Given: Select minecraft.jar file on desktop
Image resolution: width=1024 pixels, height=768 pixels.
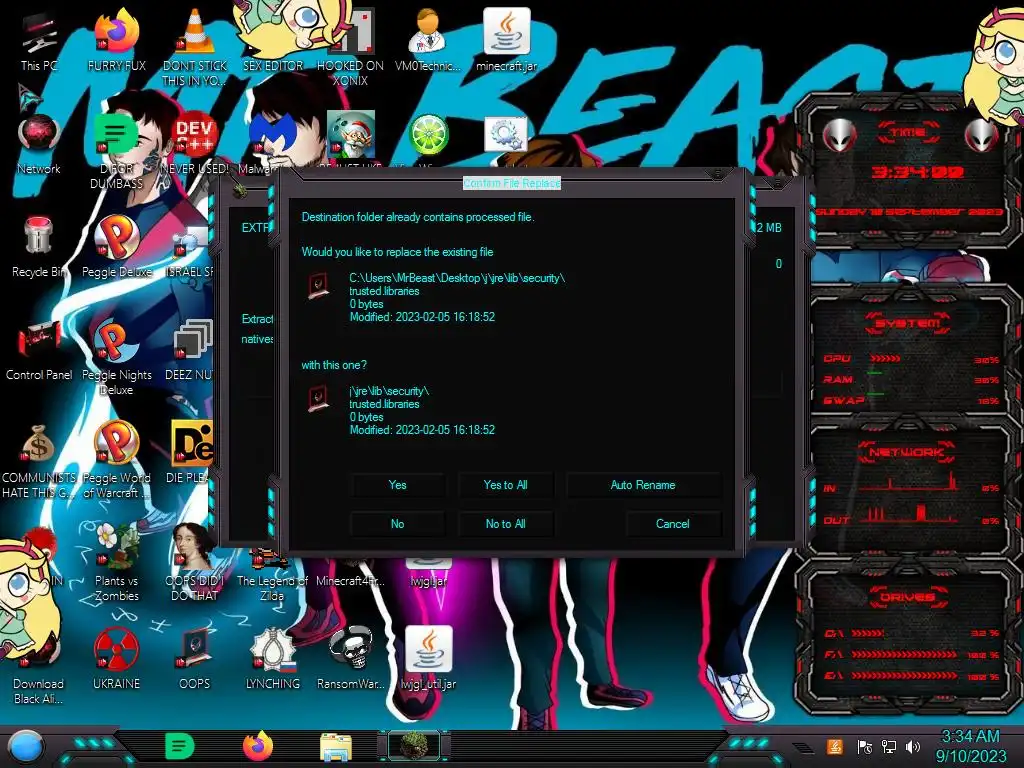Looking at the screenshot, I should tap(506, 40).
